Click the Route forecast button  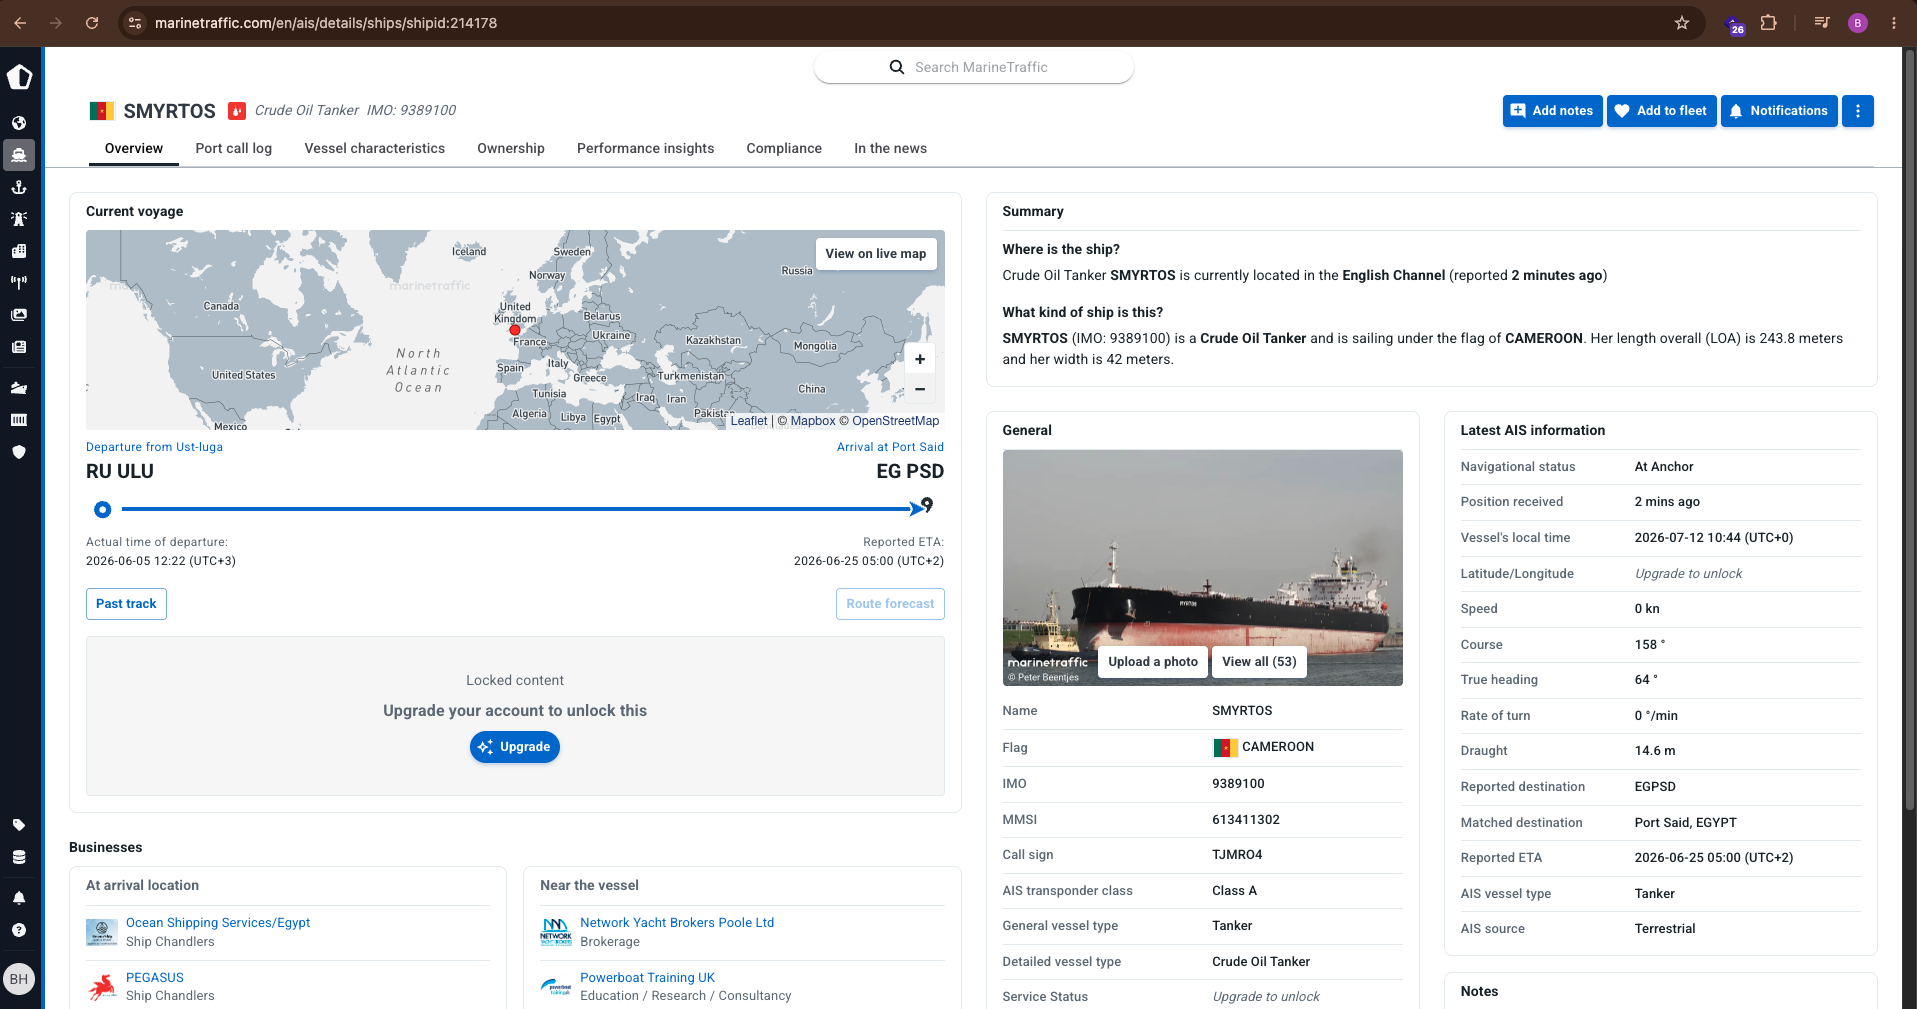[890, 604]
